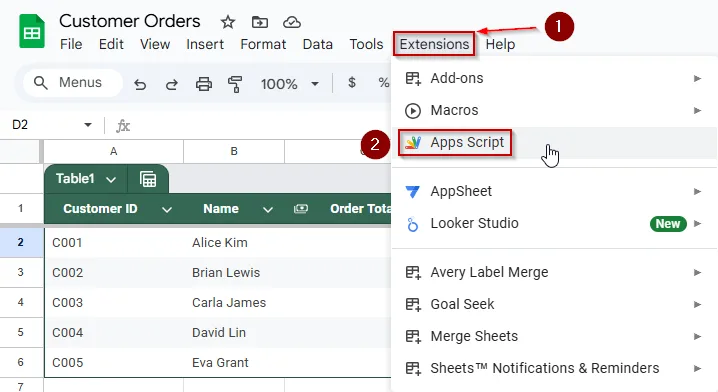718x392 pixels.
Task: Click cell containing Eva Grant
Action: tap(234, 362)
